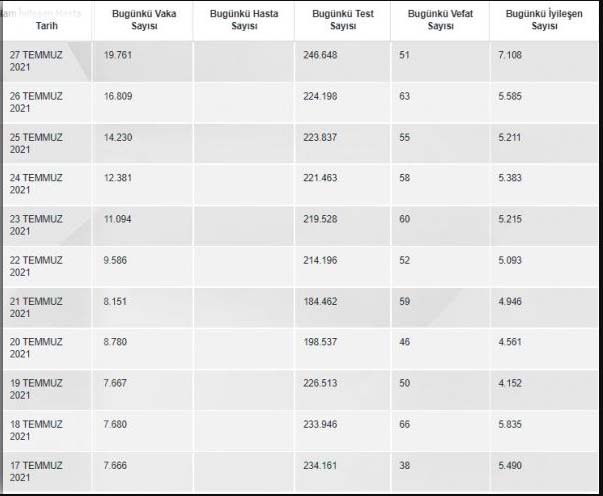Select the test count 224.198
Screen dimensions: 603x496
click(x=320, y=96)
